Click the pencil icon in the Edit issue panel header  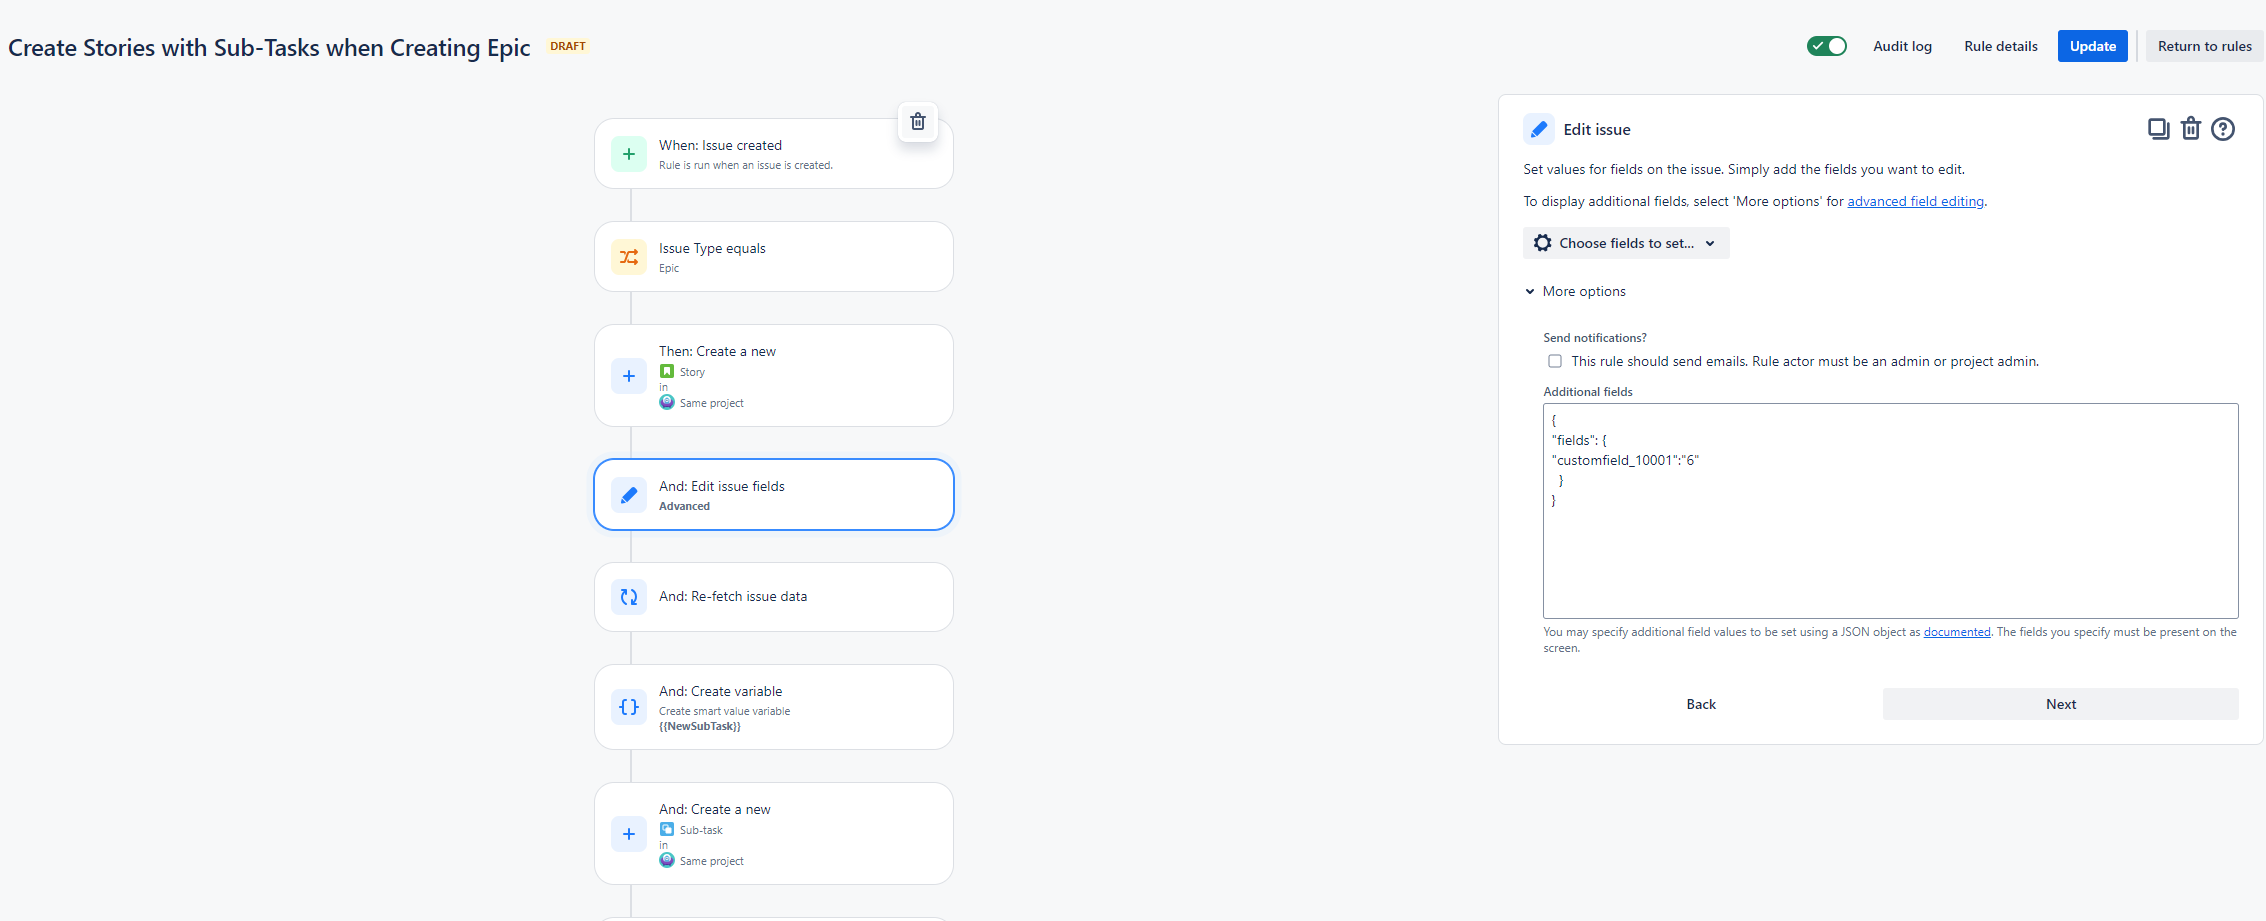tap(1539, 129)
